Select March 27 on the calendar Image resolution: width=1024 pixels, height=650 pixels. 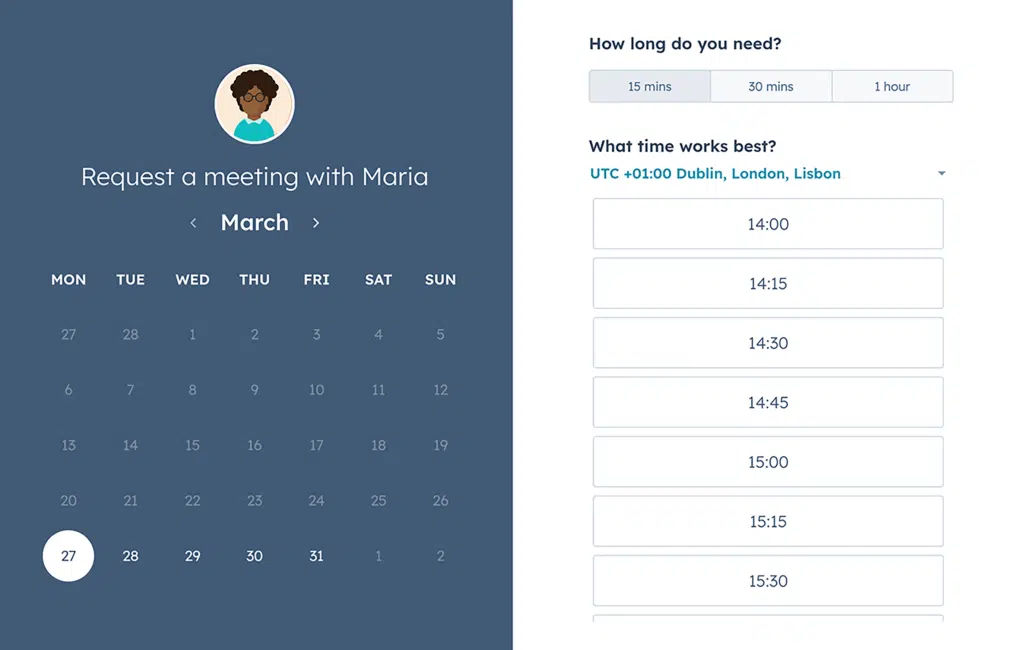click(68, 556)
